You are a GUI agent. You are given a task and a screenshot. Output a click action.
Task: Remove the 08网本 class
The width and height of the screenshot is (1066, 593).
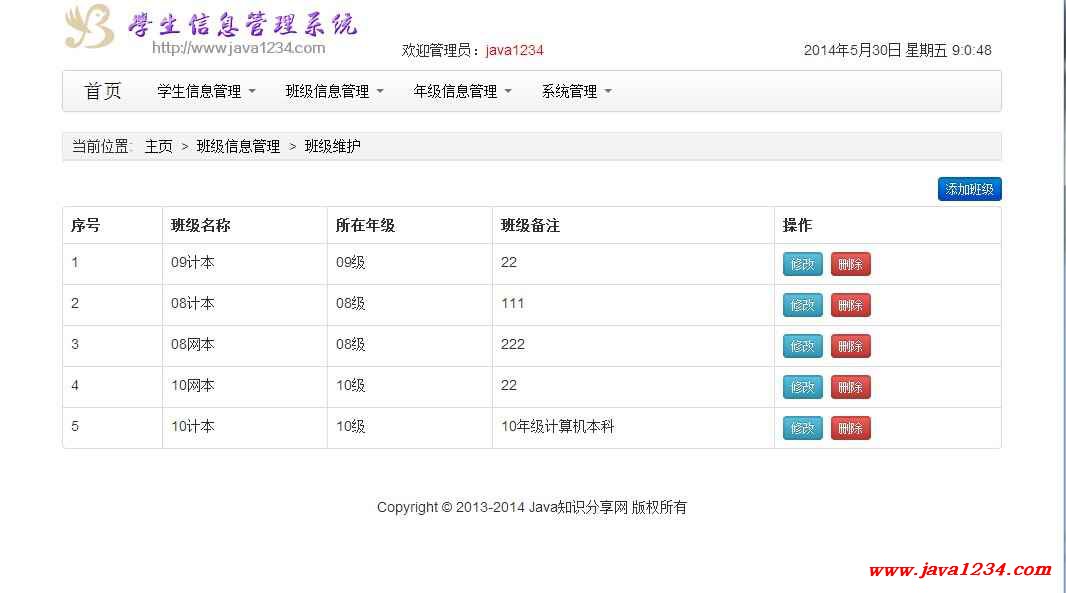tap(850, 346)
